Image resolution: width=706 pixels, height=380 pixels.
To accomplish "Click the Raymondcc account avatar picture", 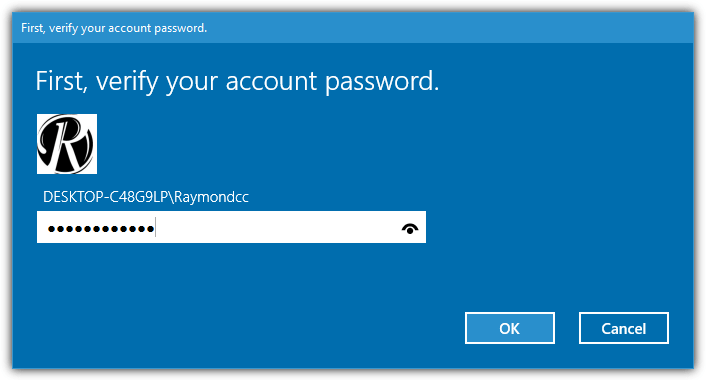I will pyautogui.click(x=67, y=144).
